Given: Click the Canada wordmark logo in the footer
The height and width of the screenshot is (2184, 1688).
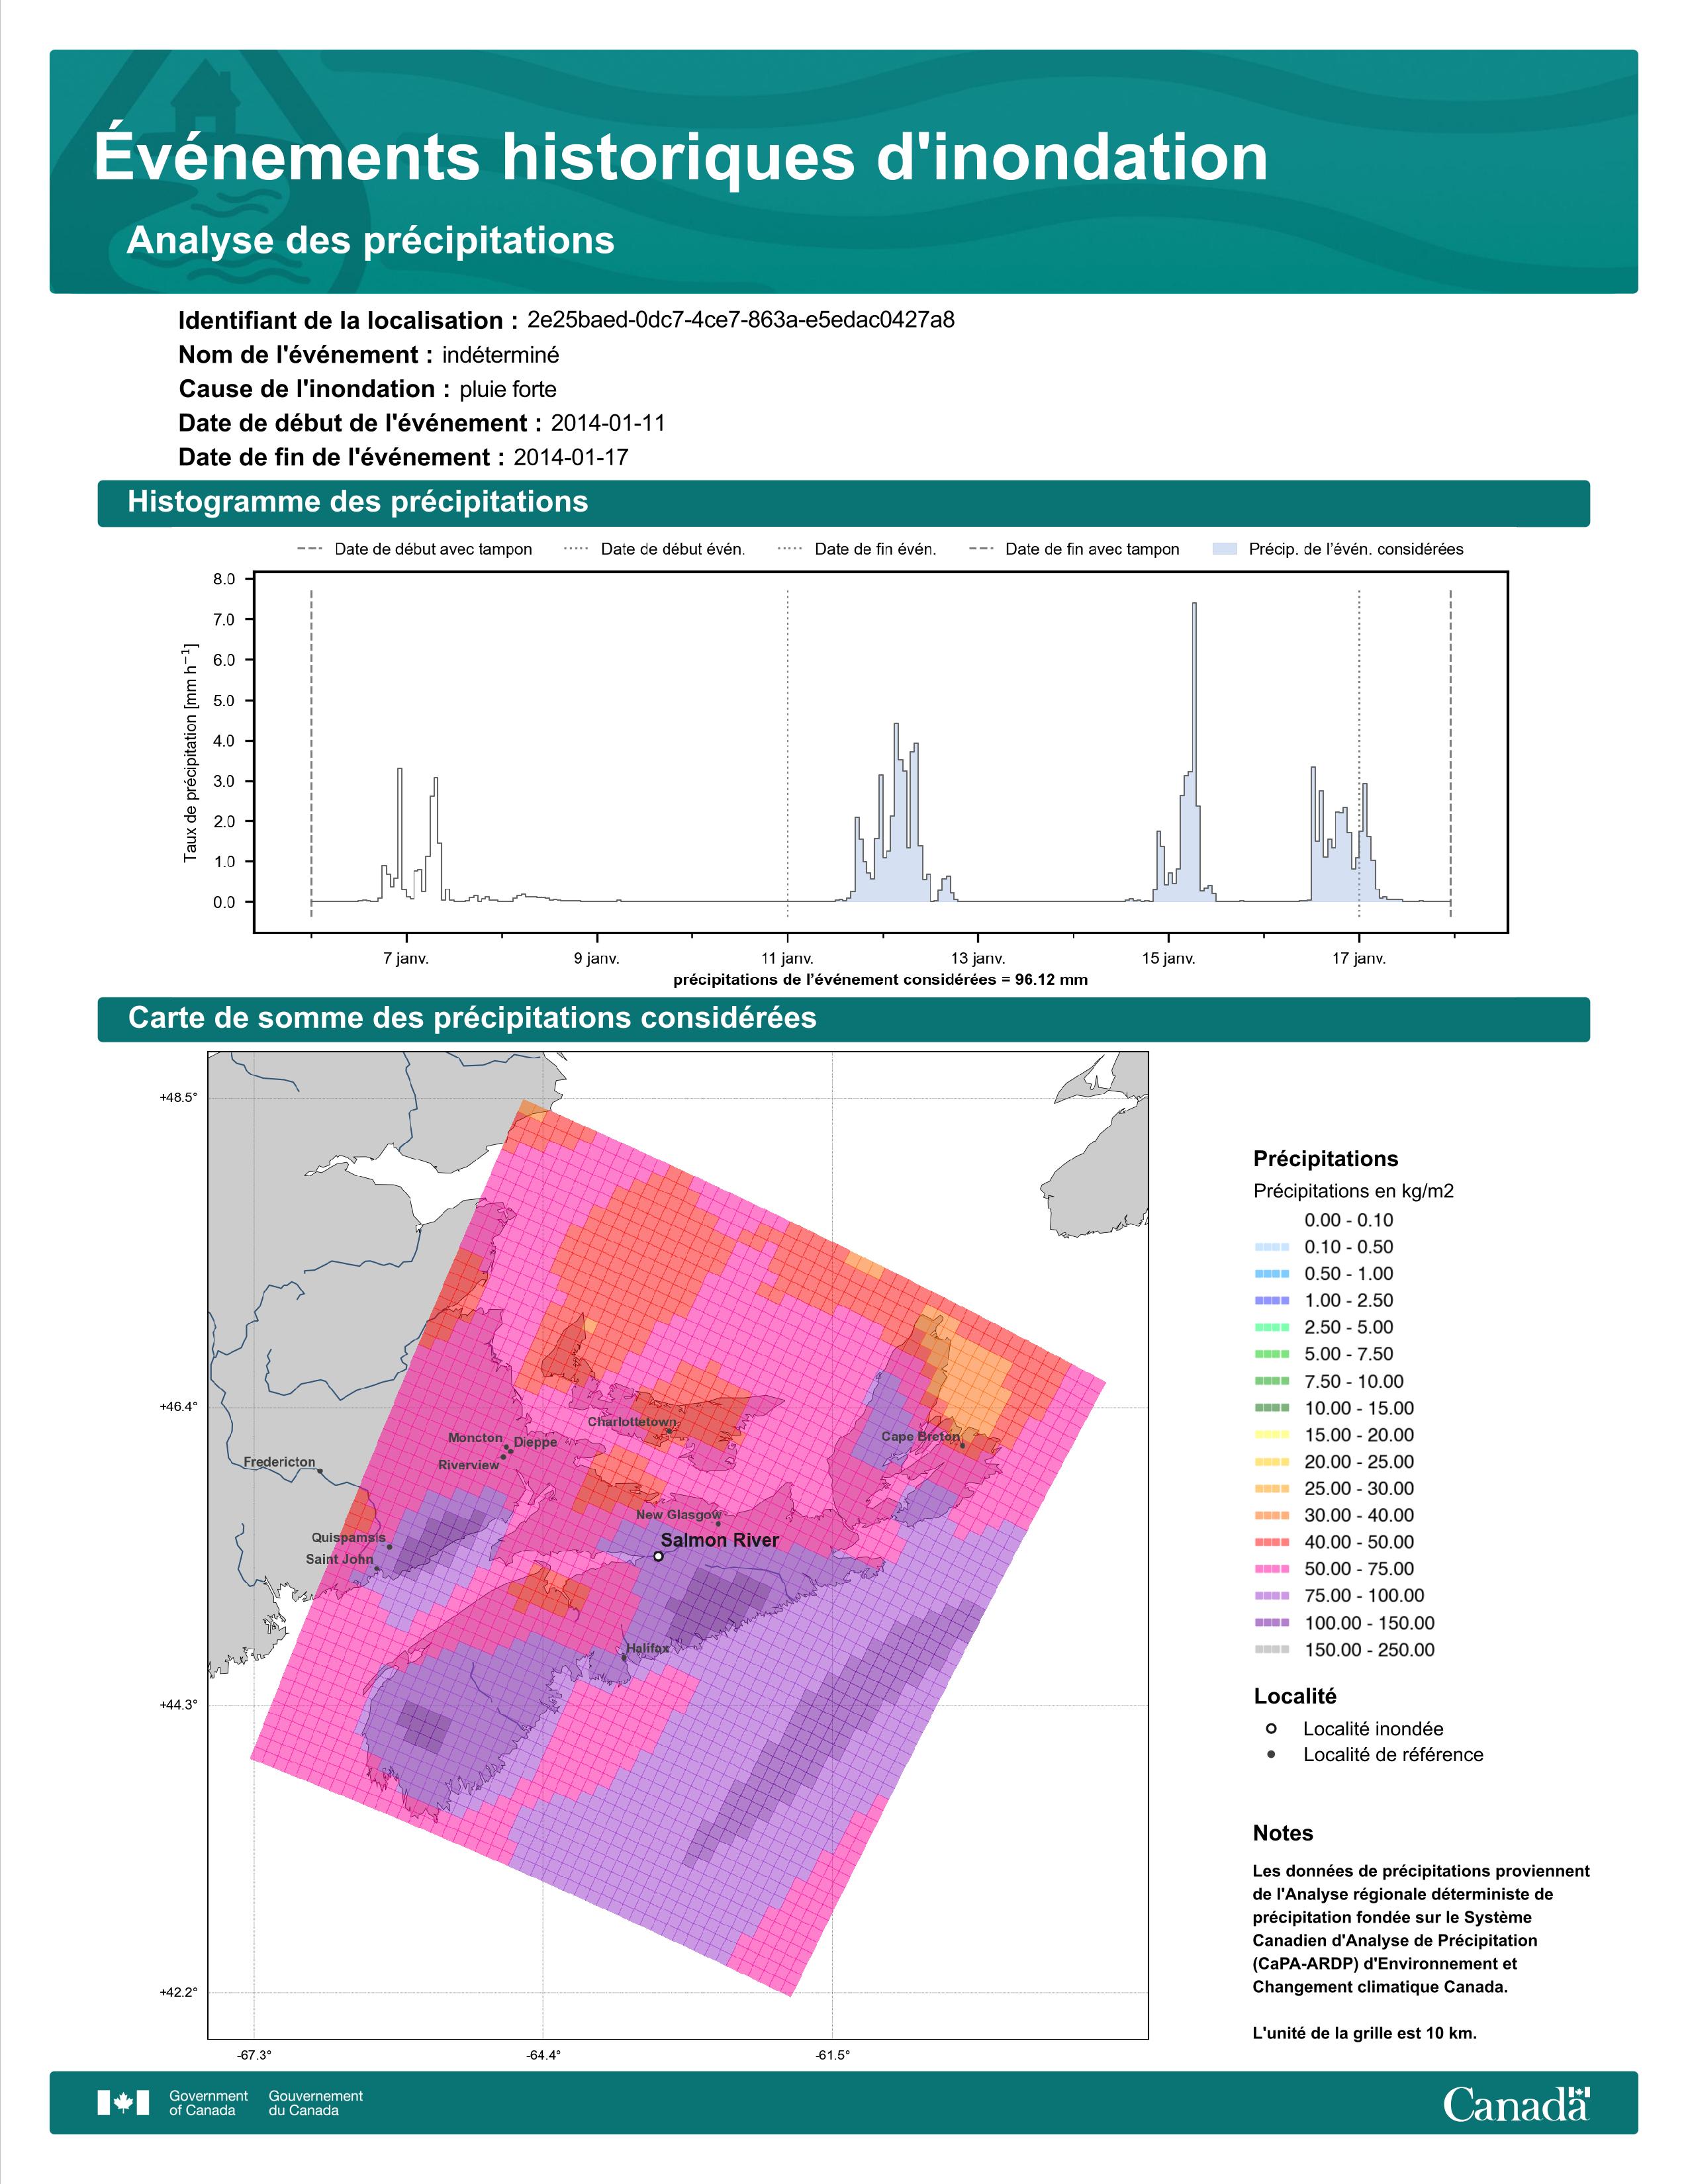Looking at the screenshot, I should 1516,2103.
